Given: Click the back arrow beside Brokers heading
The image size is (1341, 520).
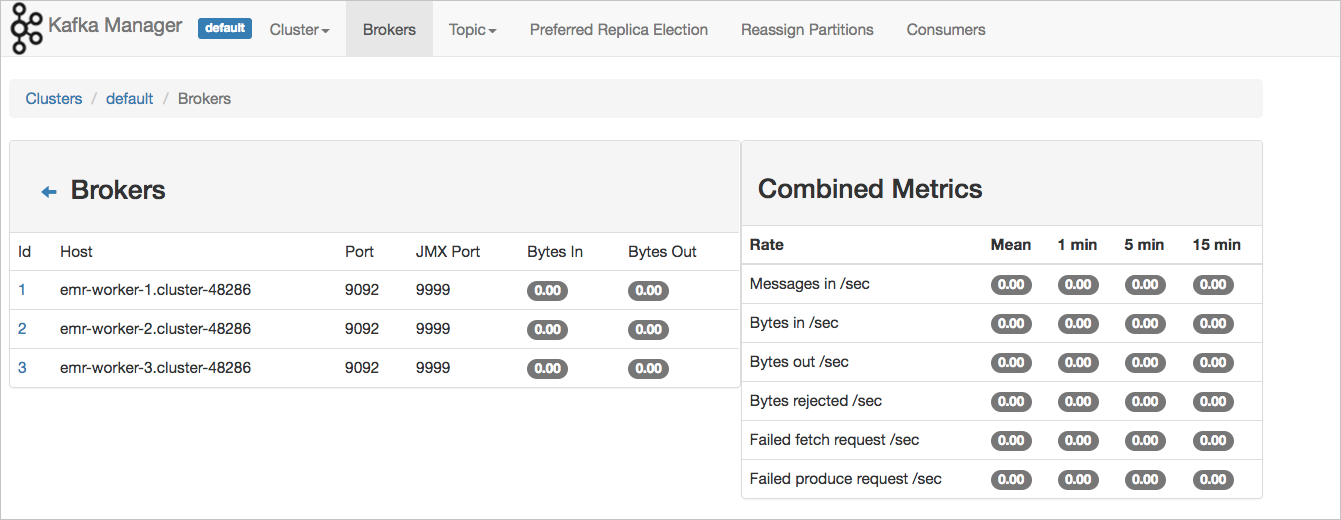Looking at the screenshot, I should (49, 192).
